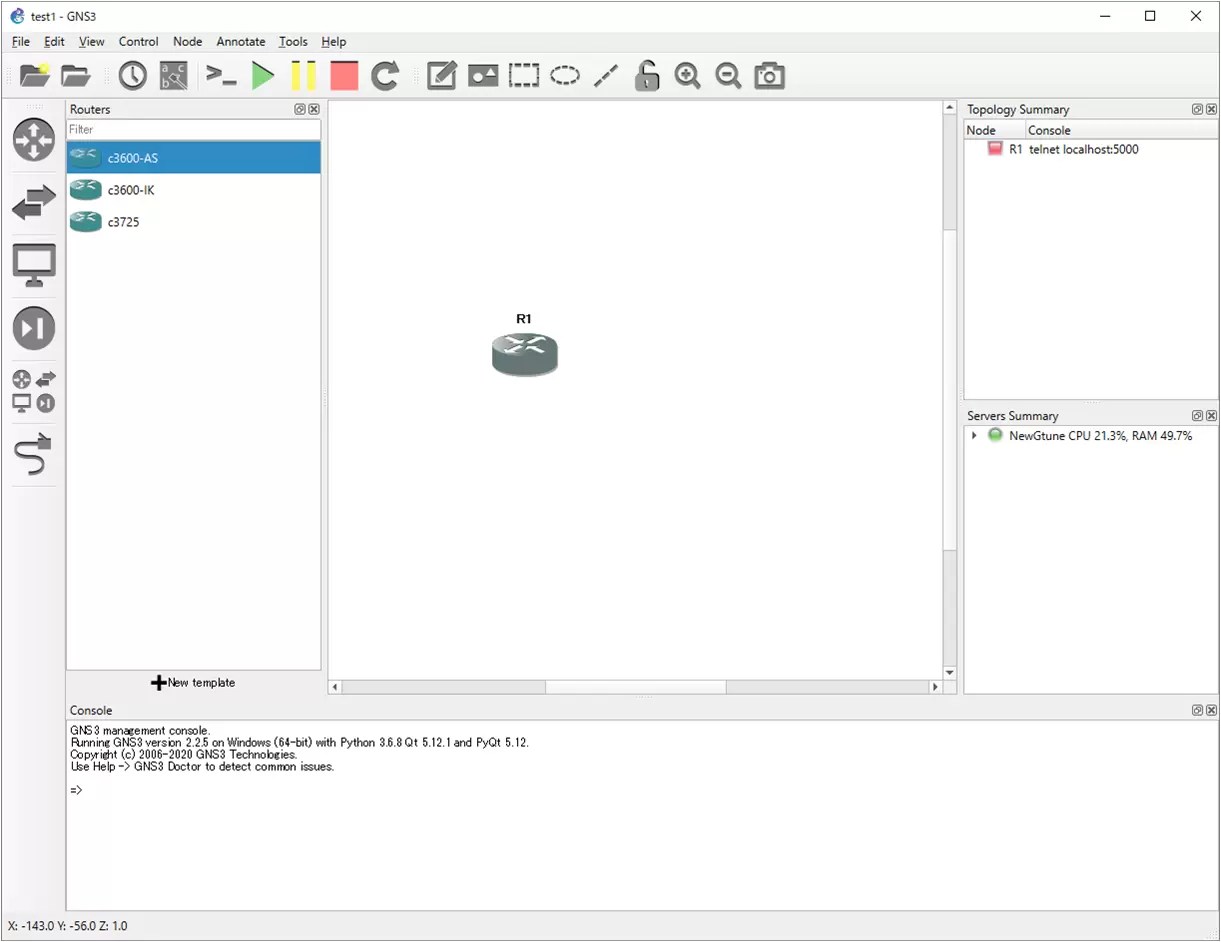Float the Topology Summary panel
The width and height of the screenshot is (1221, 942).
1197,109
